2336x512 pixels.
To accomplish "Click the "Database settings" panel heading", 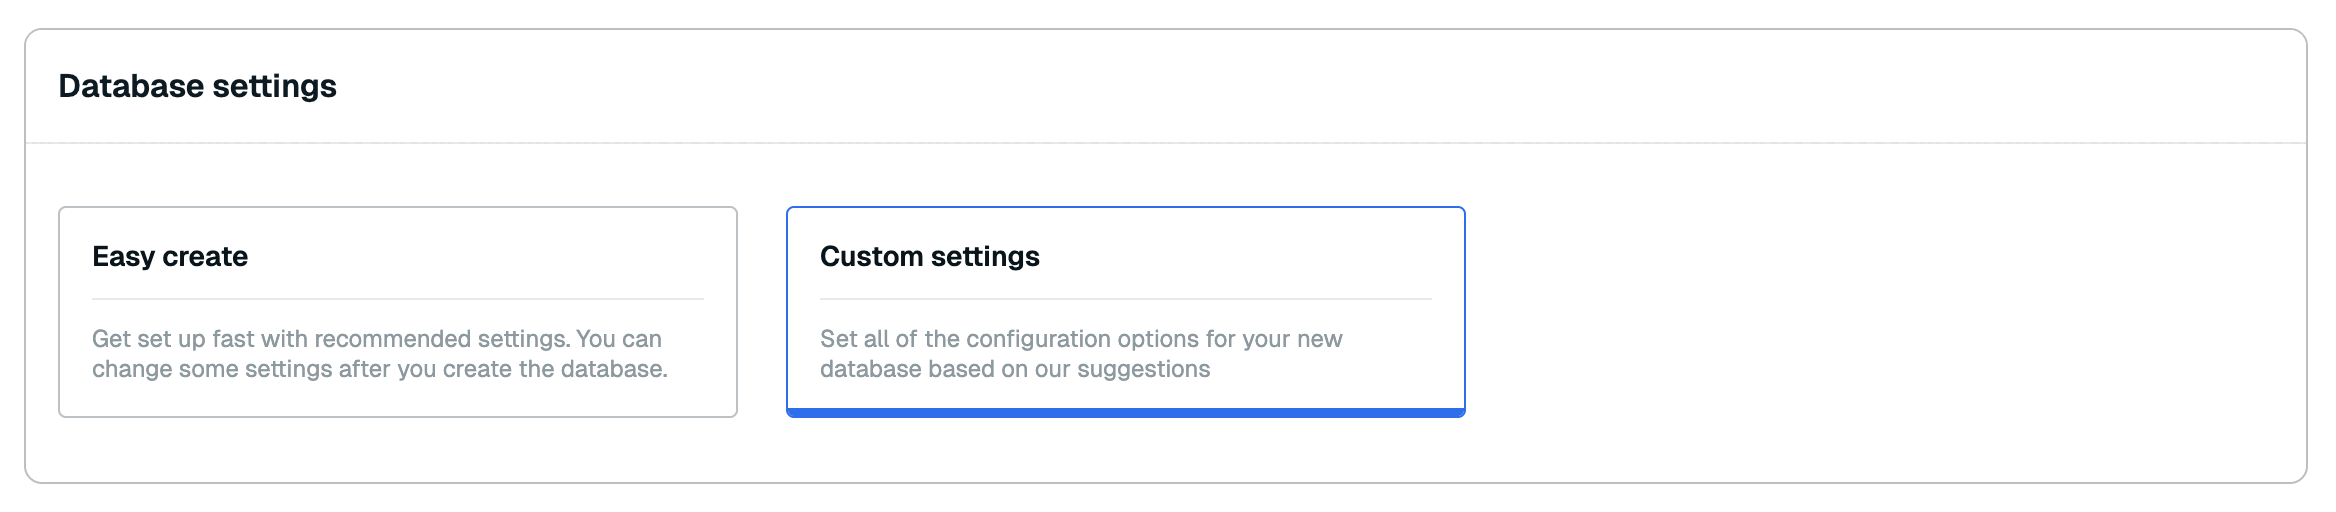I will [197, 86].
